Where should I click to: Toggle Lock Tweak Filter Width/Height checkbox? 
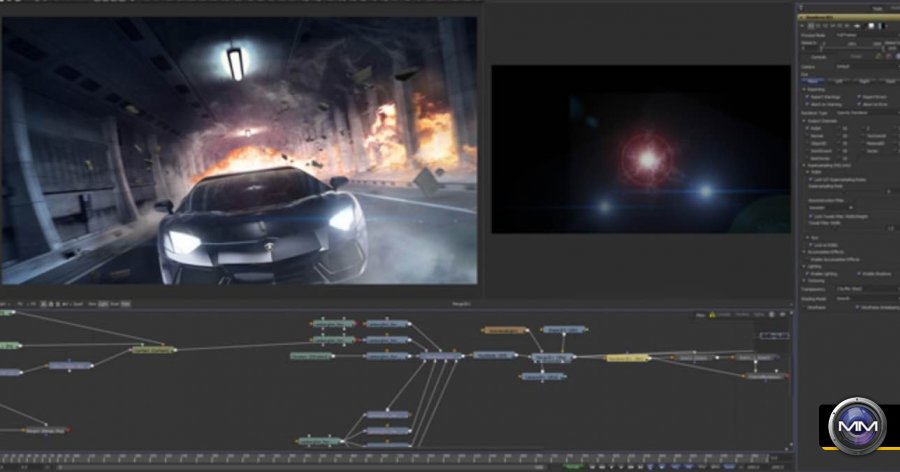[812, 216]
